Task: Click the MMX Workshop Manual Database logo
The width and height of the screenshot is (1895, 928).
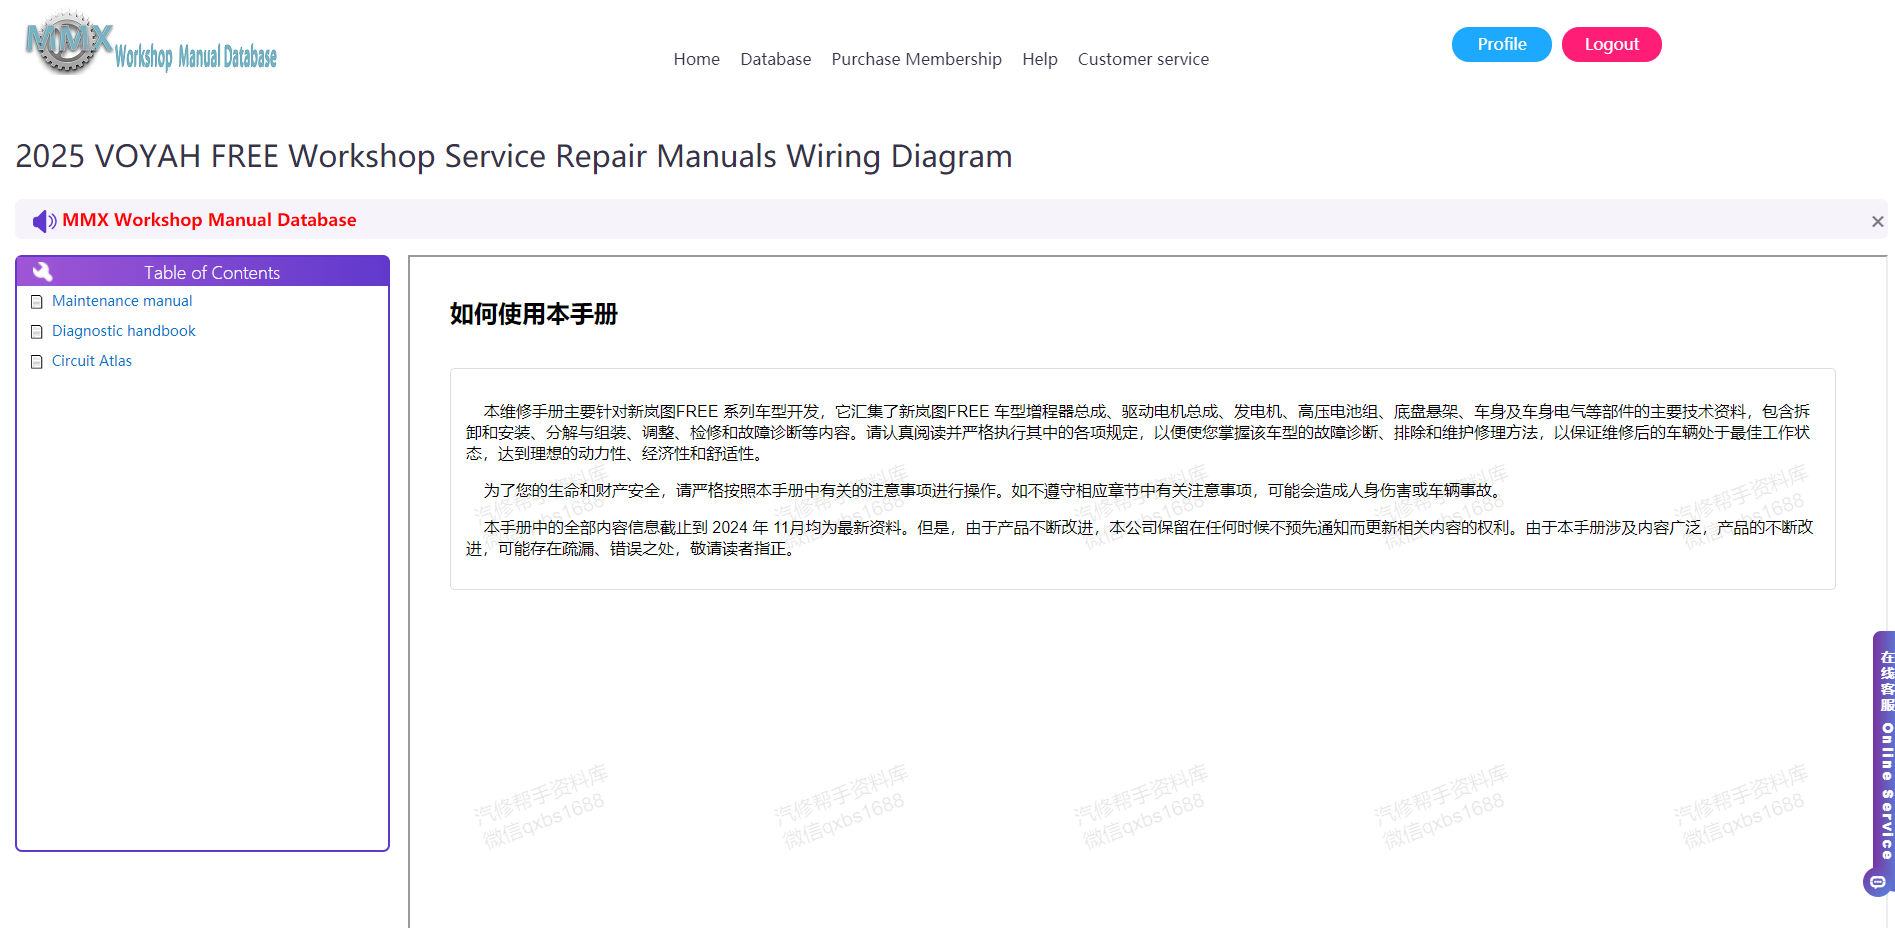Action: (x=151, y=44)
